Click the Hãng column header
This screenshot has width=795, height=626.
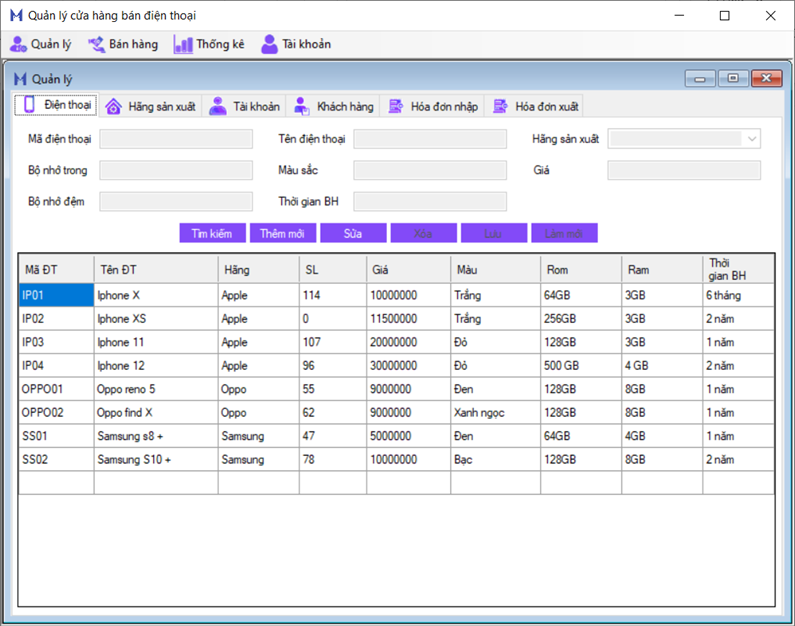point(259,270)
